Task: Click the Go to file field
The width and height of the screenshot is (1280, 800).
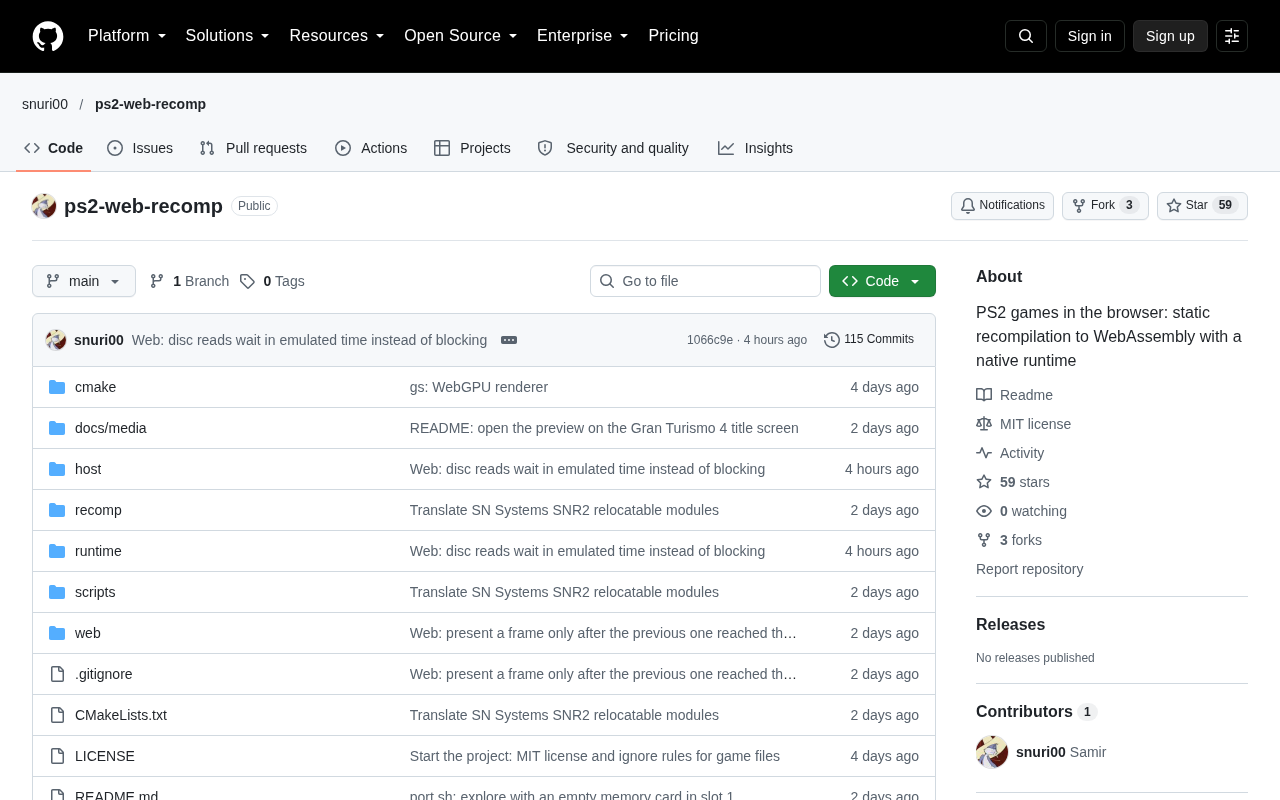Action: (x=705, y=281)
